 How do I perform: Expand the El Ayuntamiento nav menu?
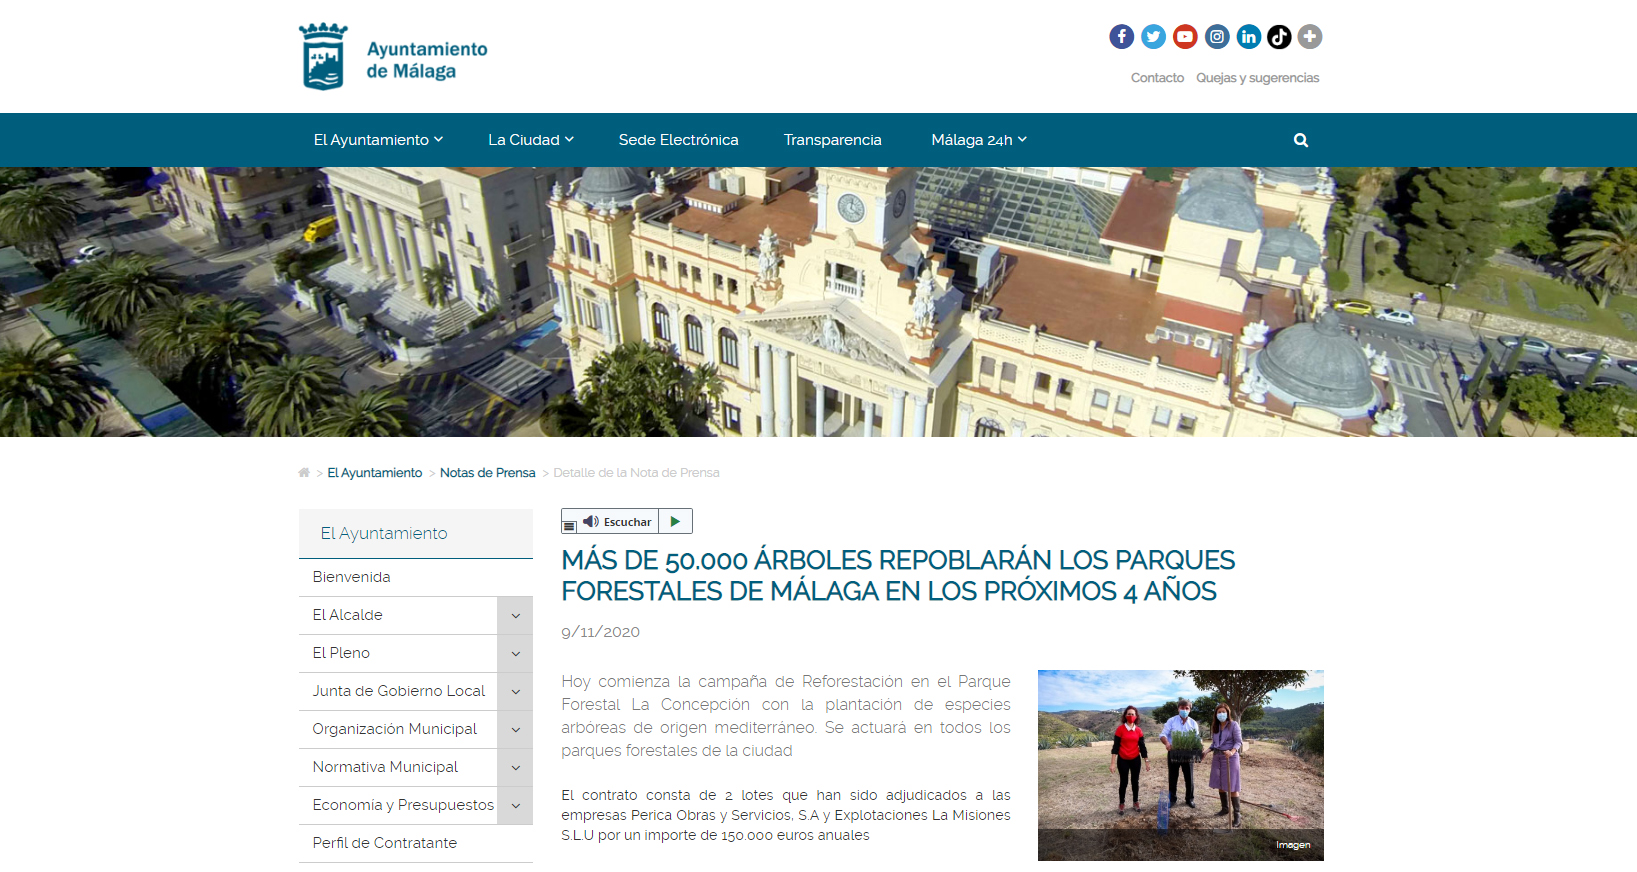pos(378,140)
